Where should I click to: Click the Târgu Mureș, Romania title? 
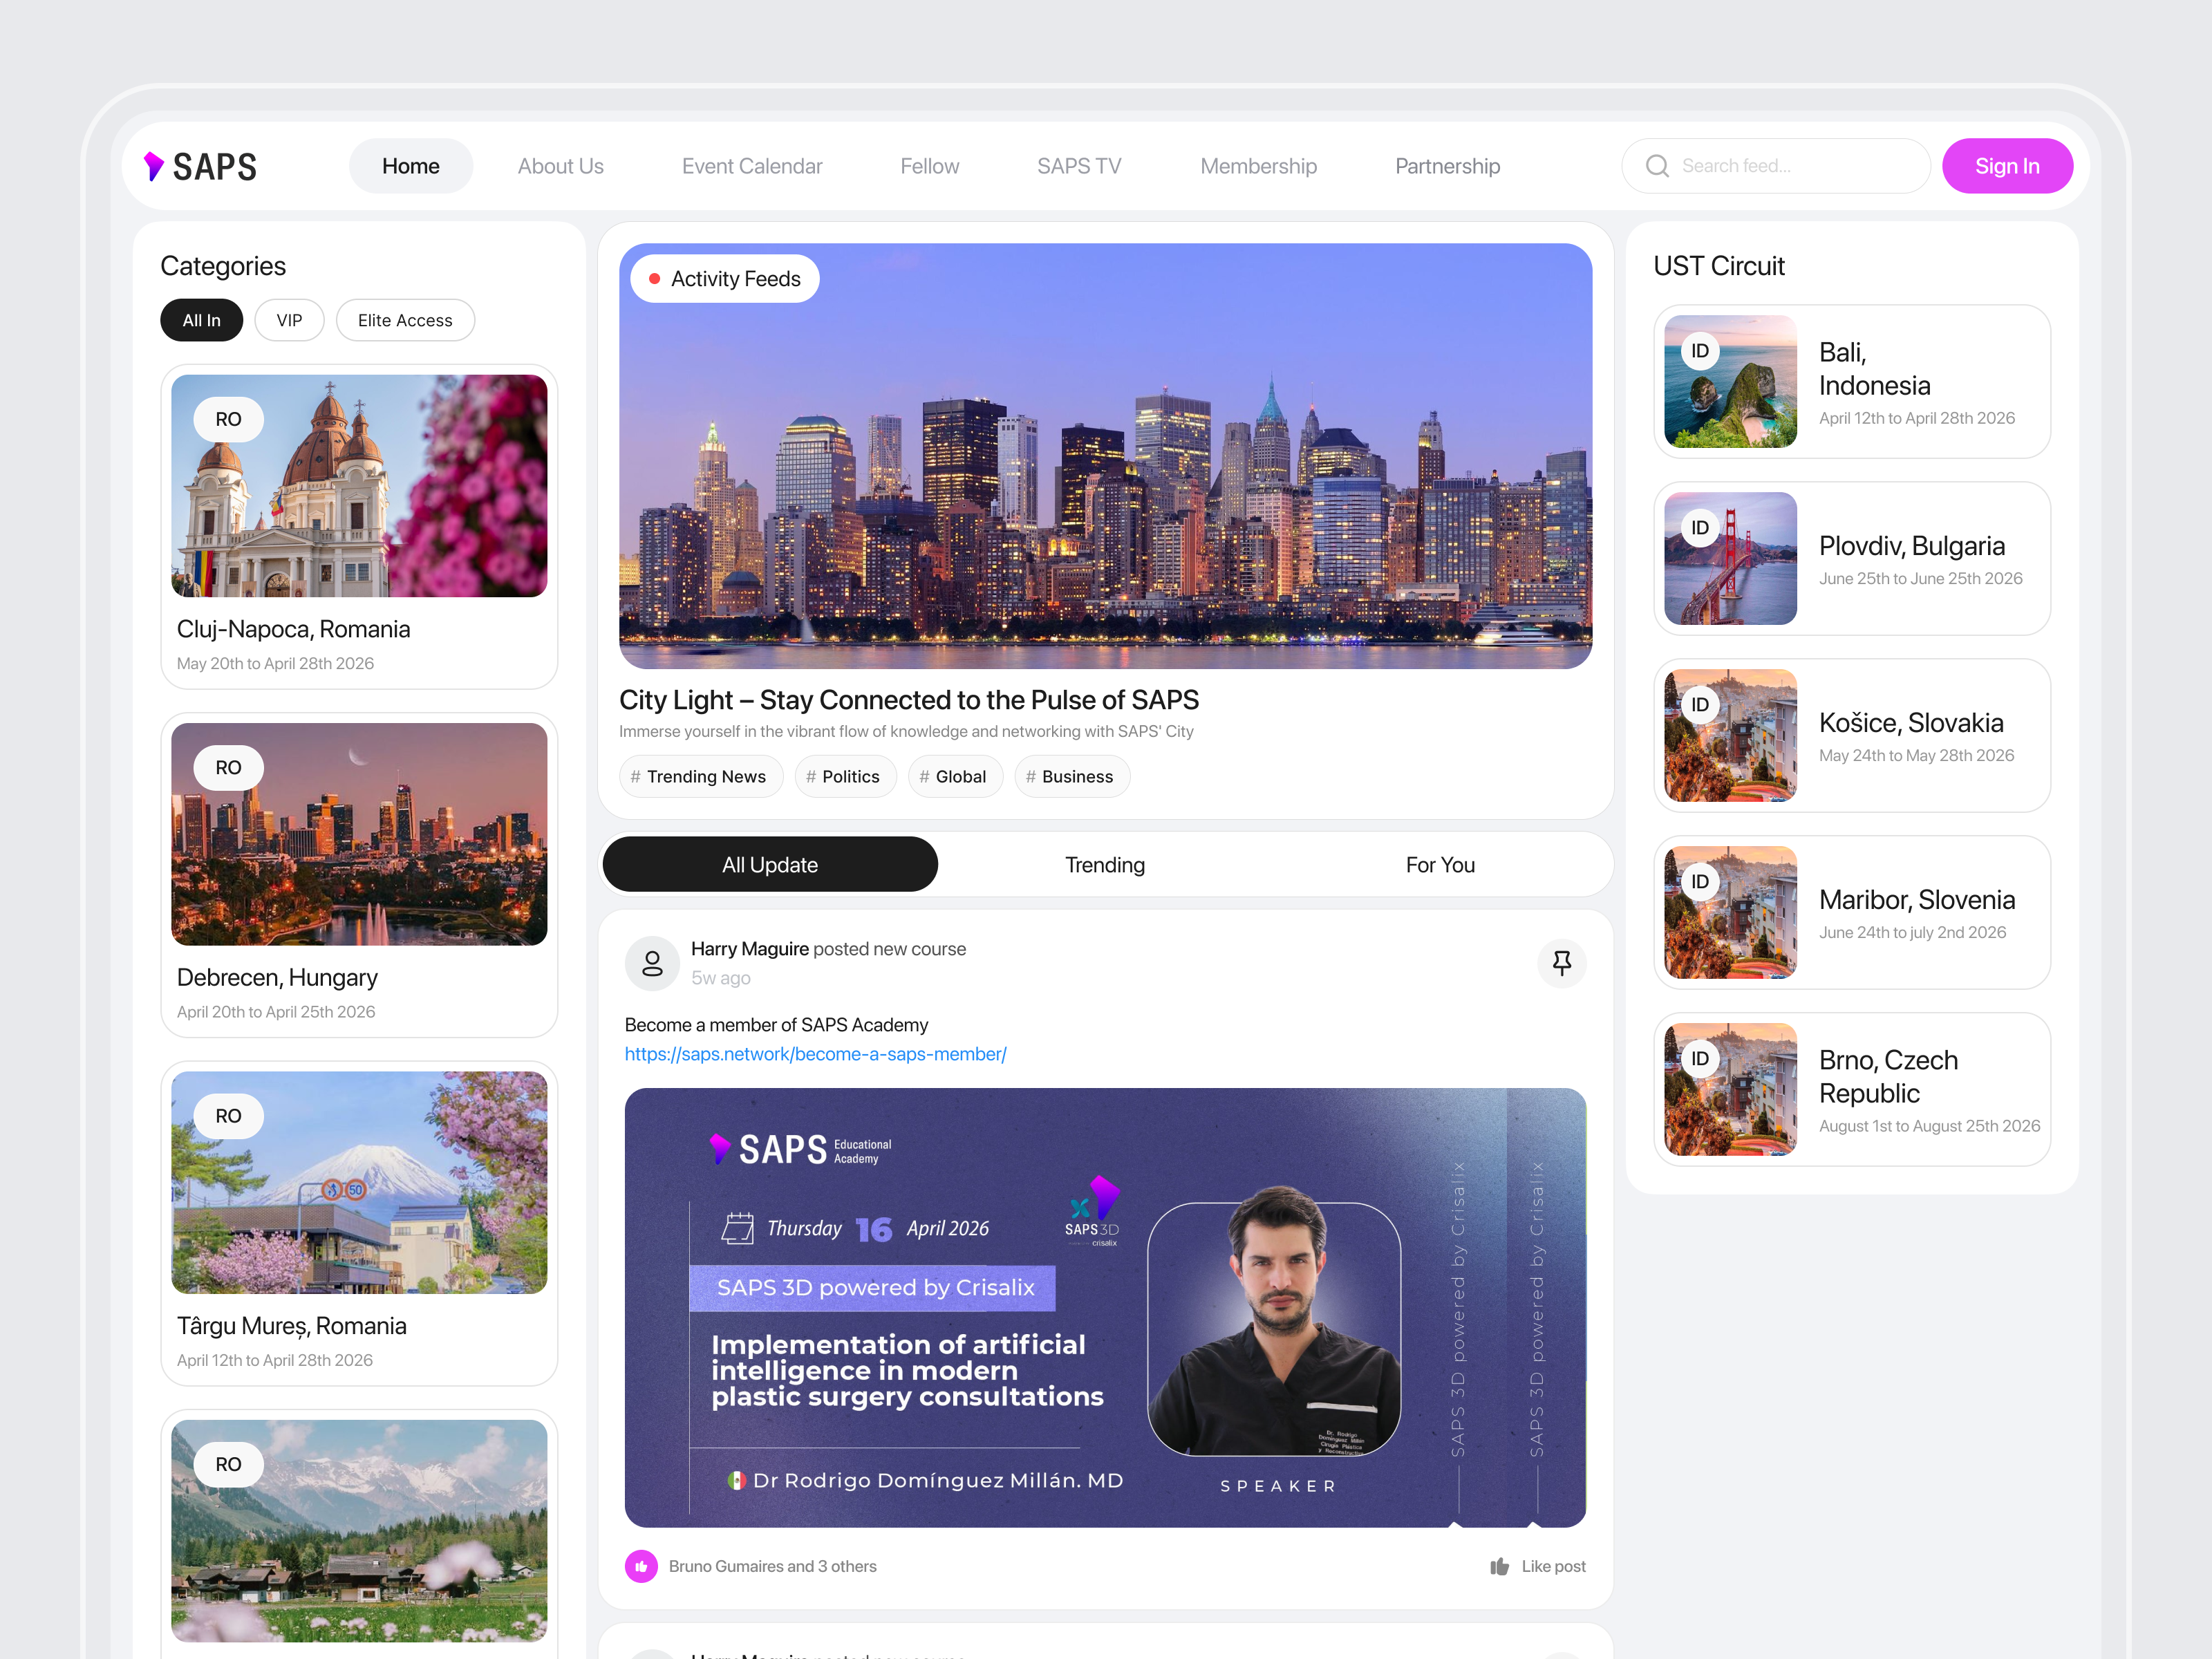pos(291,1326)
